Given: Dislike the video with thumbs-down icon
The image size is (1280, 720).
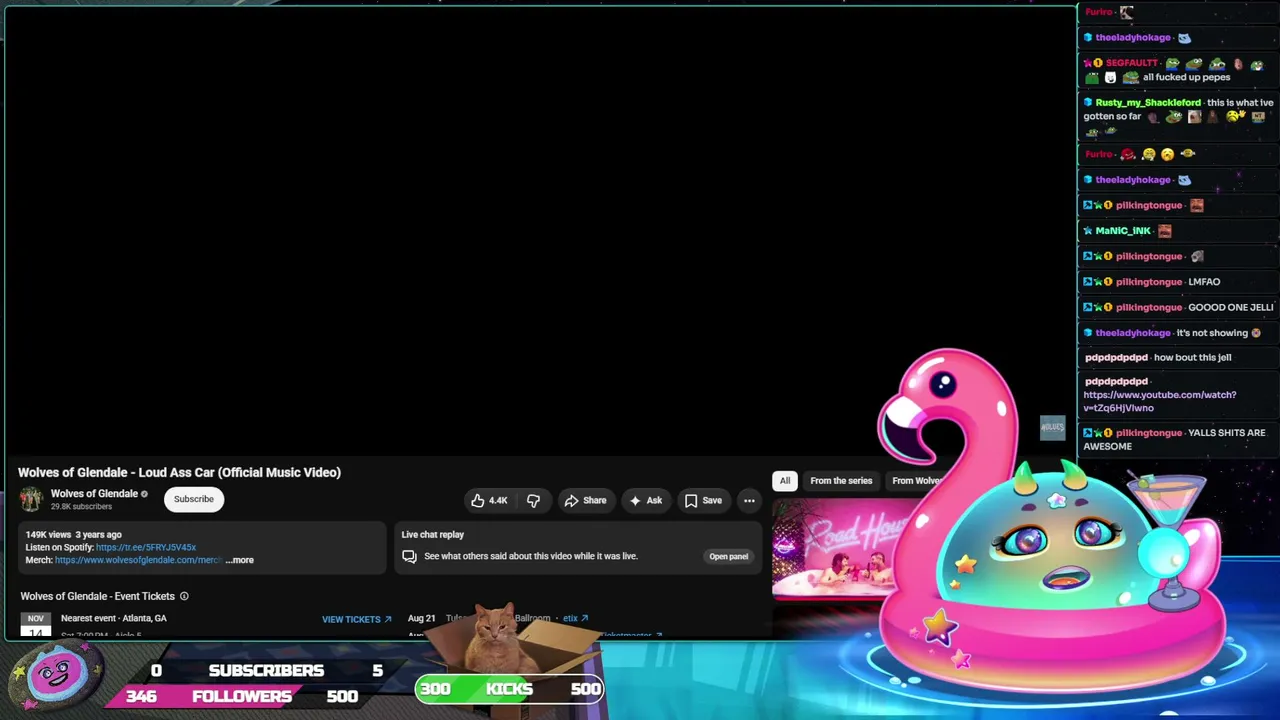Looking at the screenshot, I should pos(533,500).
